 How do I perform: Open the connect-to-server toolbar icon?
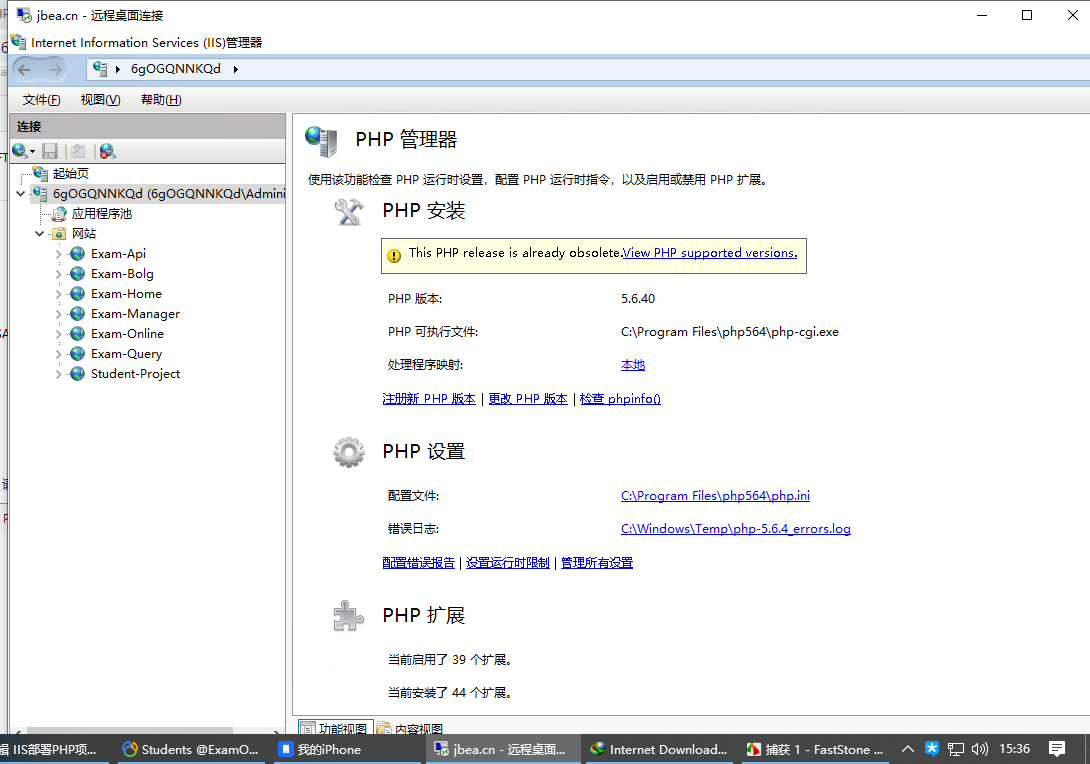coord(20,151)
